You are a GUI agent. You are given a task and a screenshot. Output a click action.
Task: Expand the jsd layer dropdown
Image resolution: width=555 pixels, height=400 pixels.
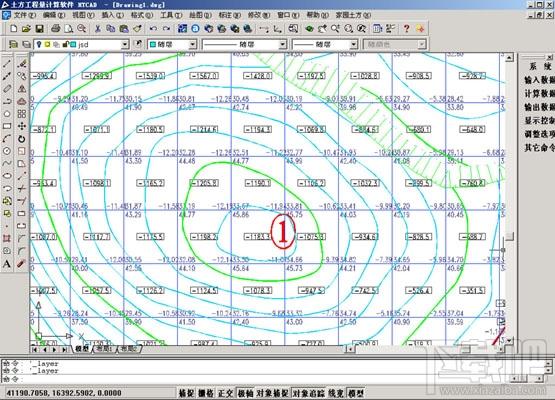pos(125,44)
